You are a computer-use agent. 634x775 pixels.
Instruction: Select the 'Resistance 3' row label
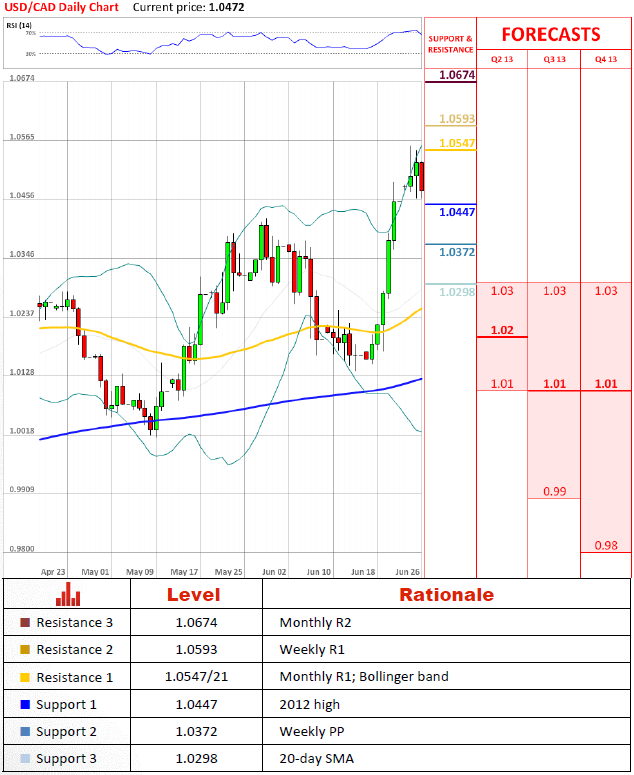74,622
